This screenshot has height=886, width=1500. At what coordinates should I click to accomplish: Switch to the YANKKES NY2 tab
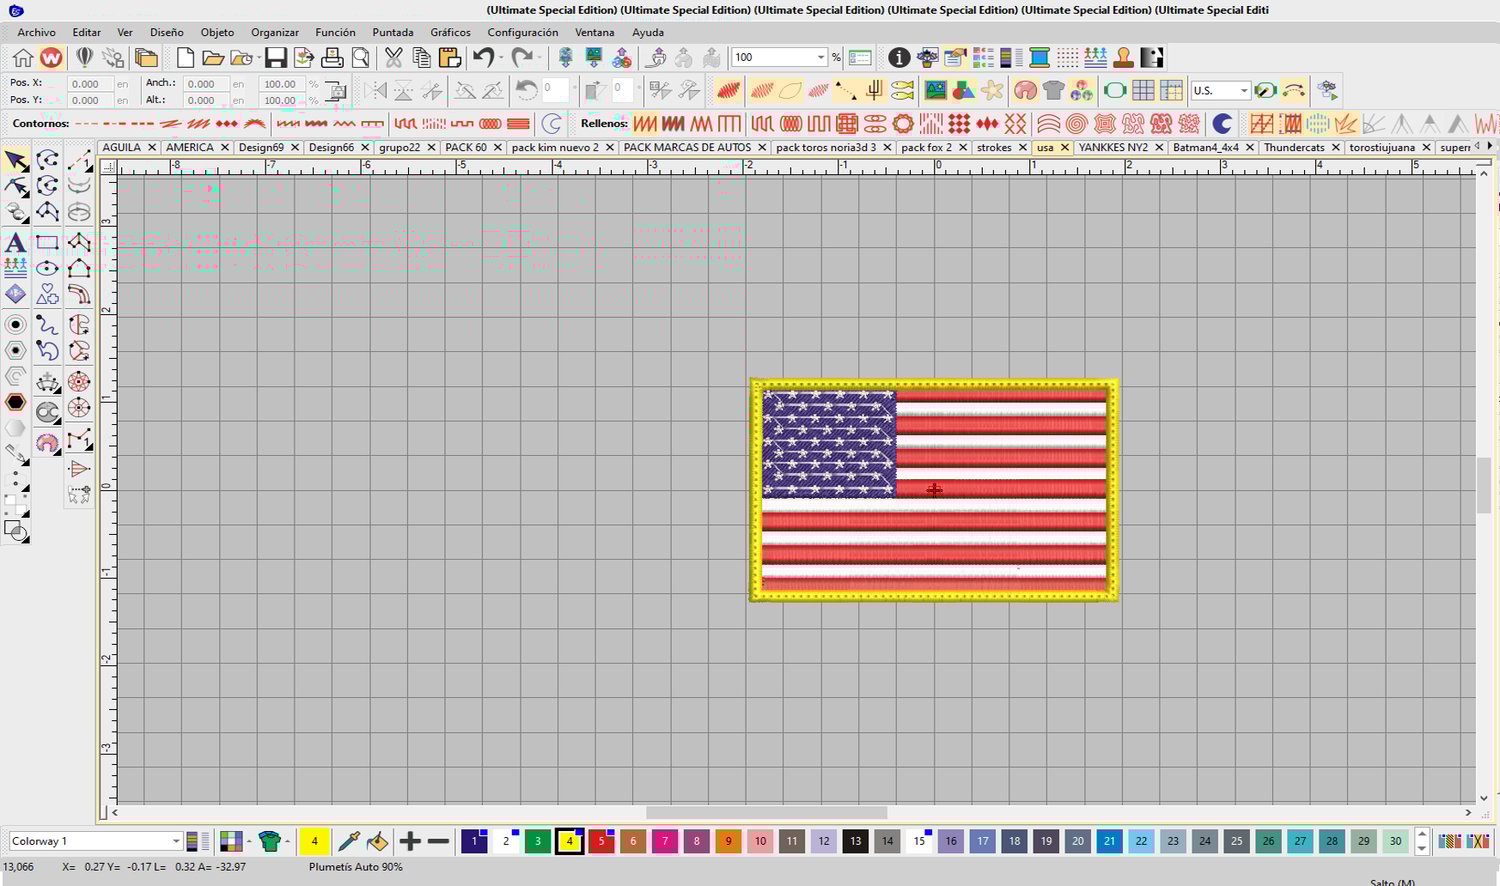(x=1113, y=147)
